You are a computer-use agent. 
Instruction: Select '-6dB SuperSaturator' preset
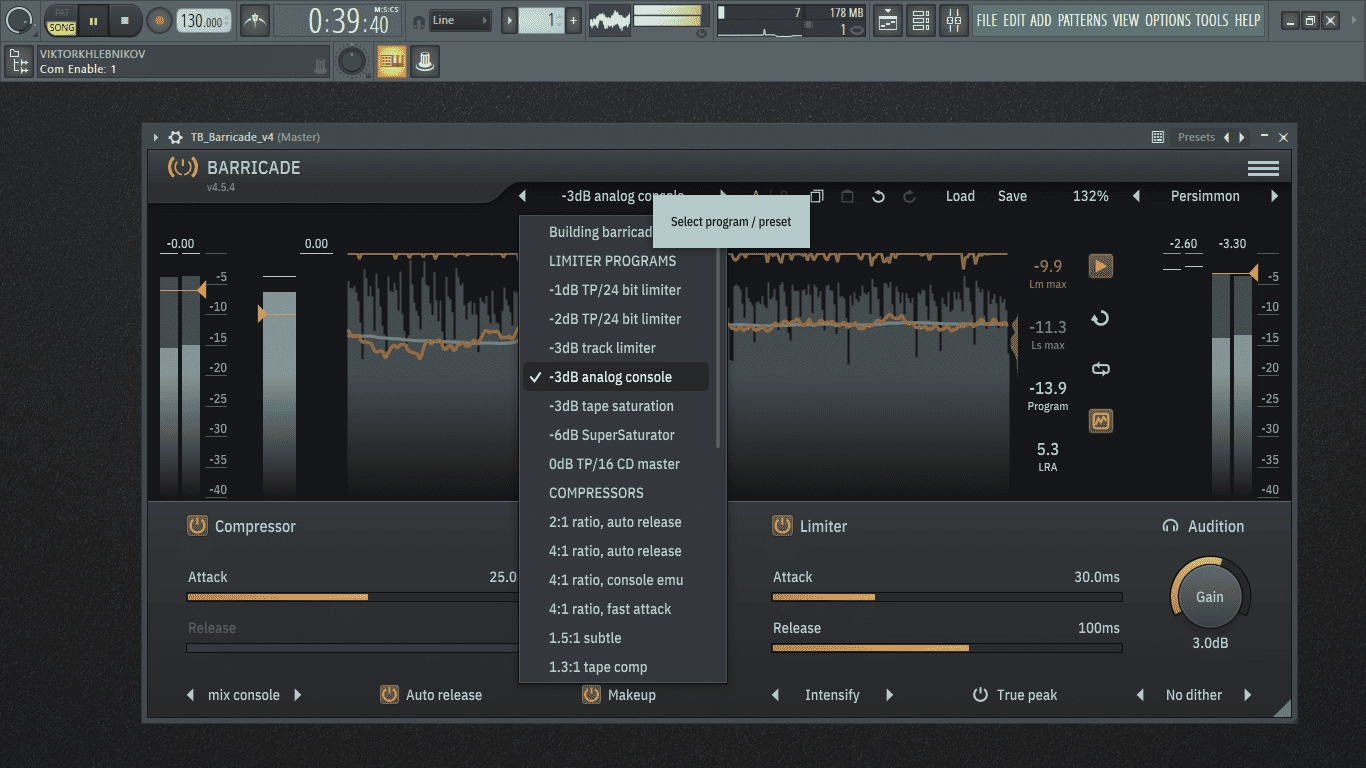pyautogui.click(x=615, y=435)
